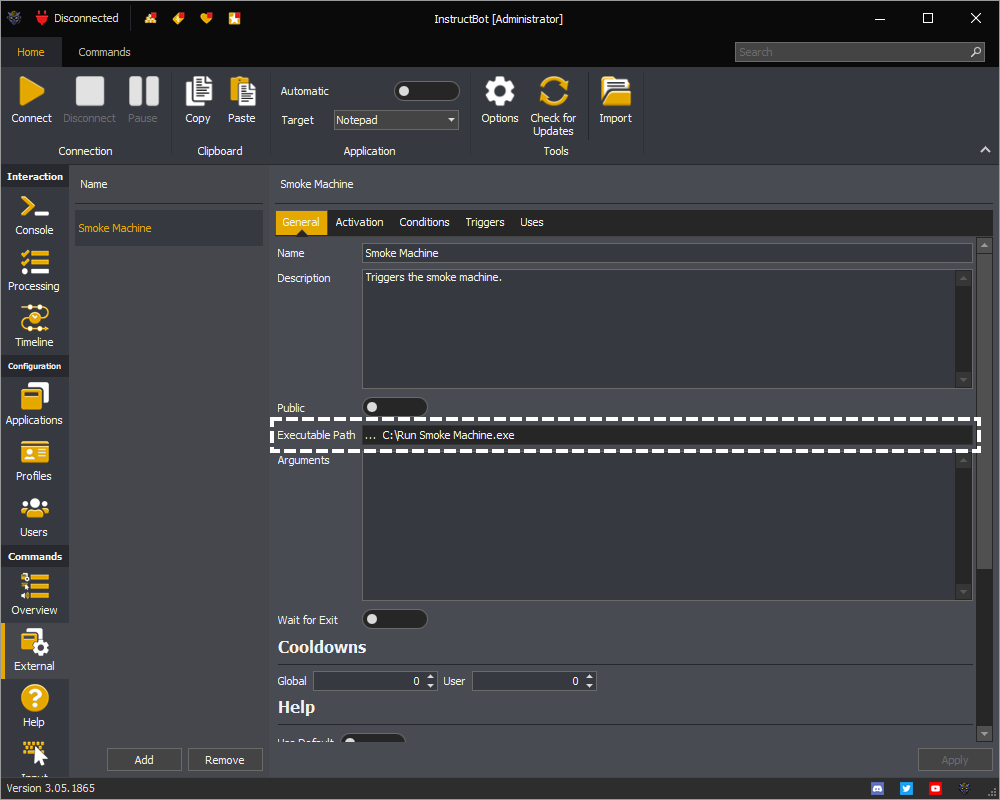Open Options gear in Tools group
Screen dimensions: 1000x800
pyautogui.click(x=499, y=91)
